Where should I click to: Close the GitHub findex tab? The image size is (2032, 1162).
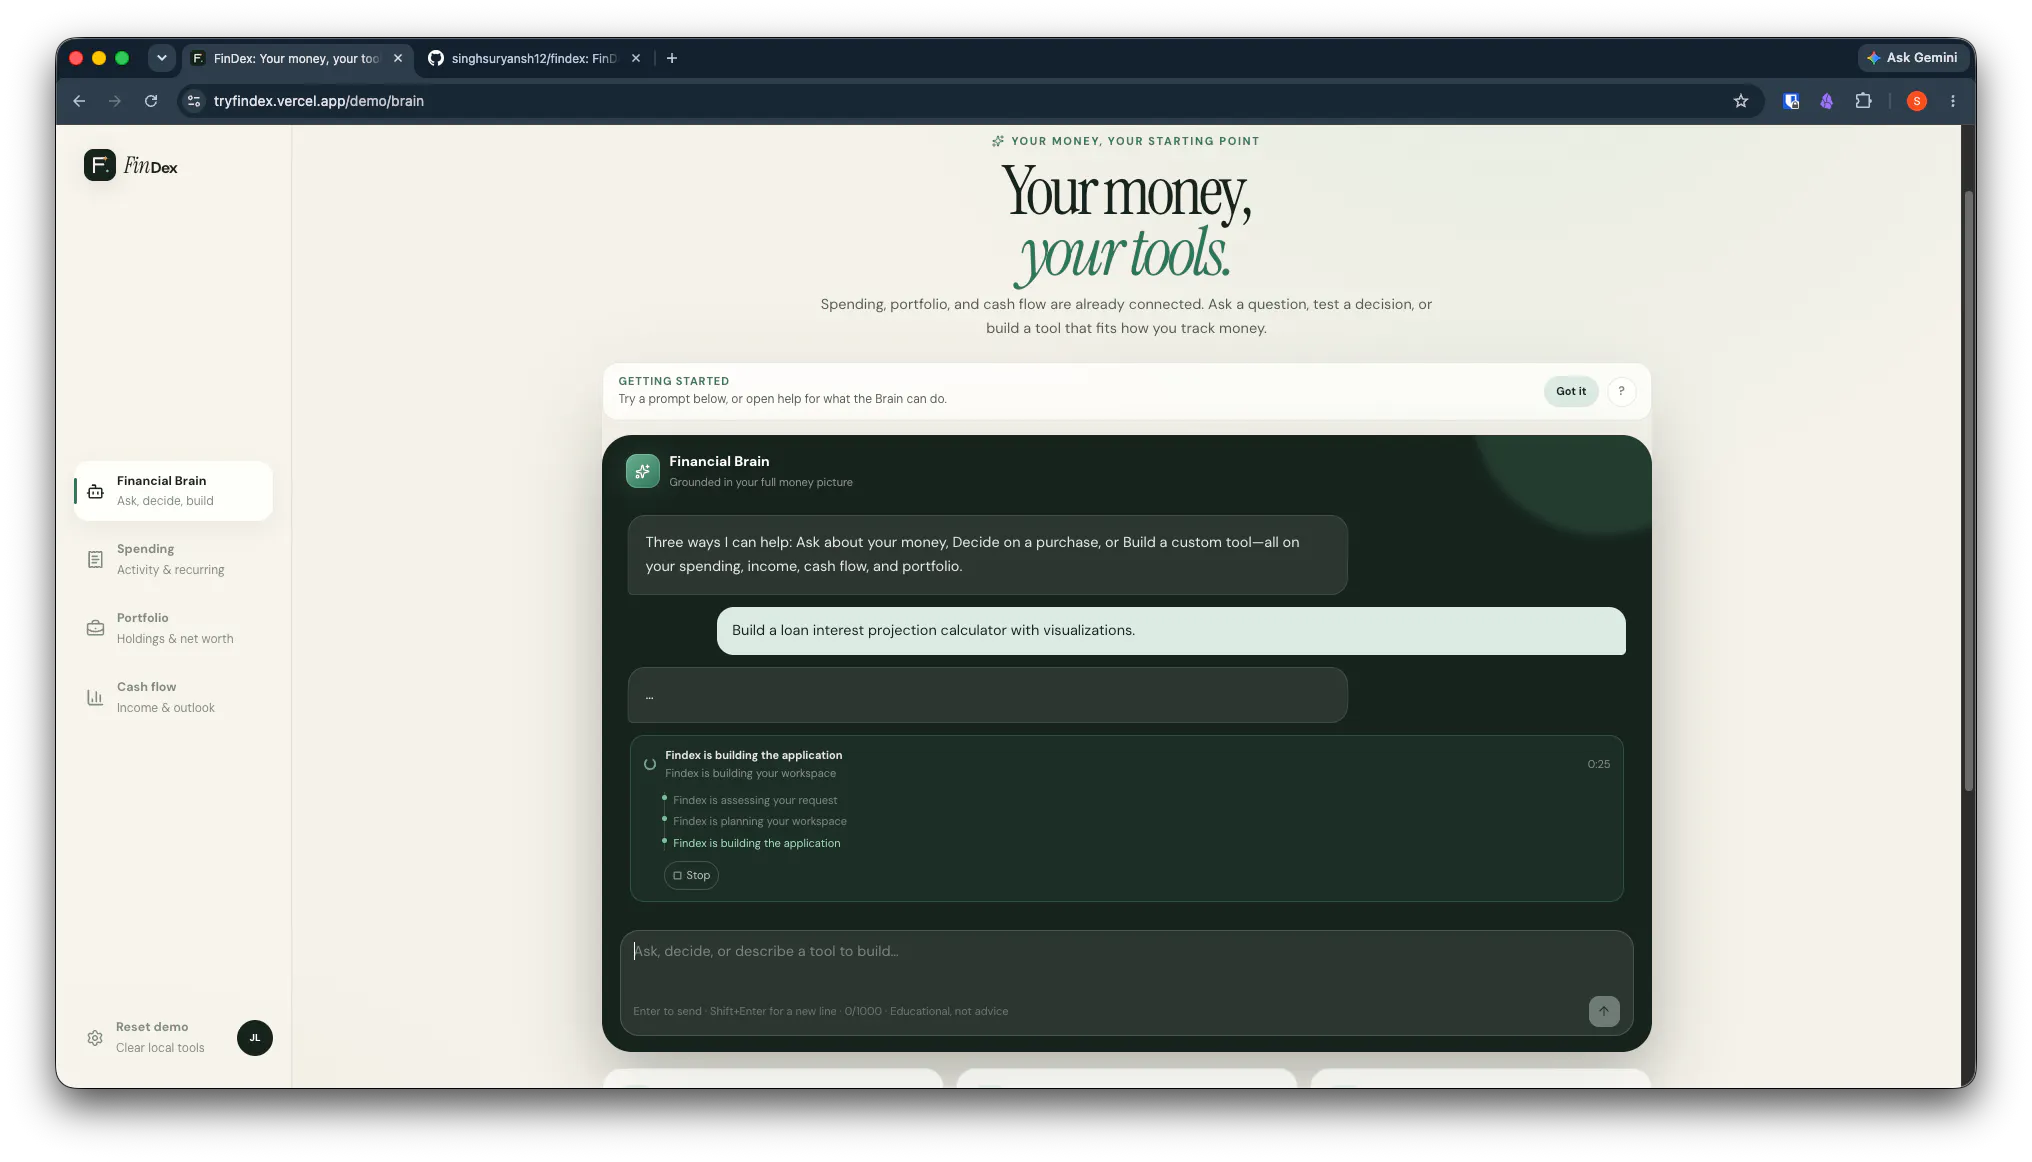point(636,58)
